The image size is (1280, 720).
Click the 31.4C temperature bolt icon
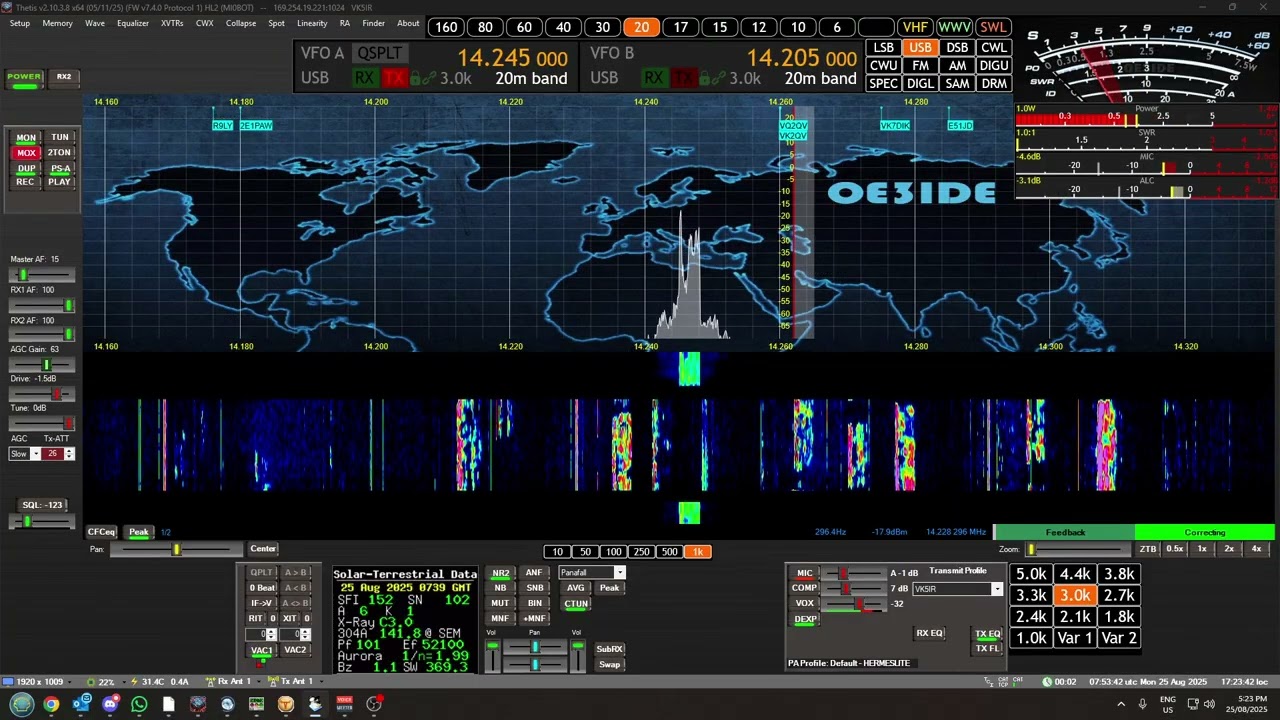134,681
